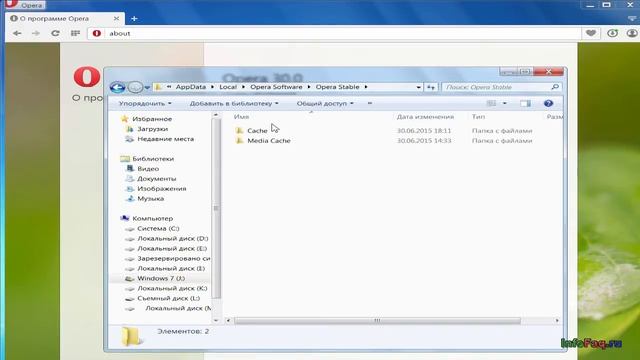The image size is (640, 360).
Task: Click the Opera address bar with 'about'
Action: 335,33
